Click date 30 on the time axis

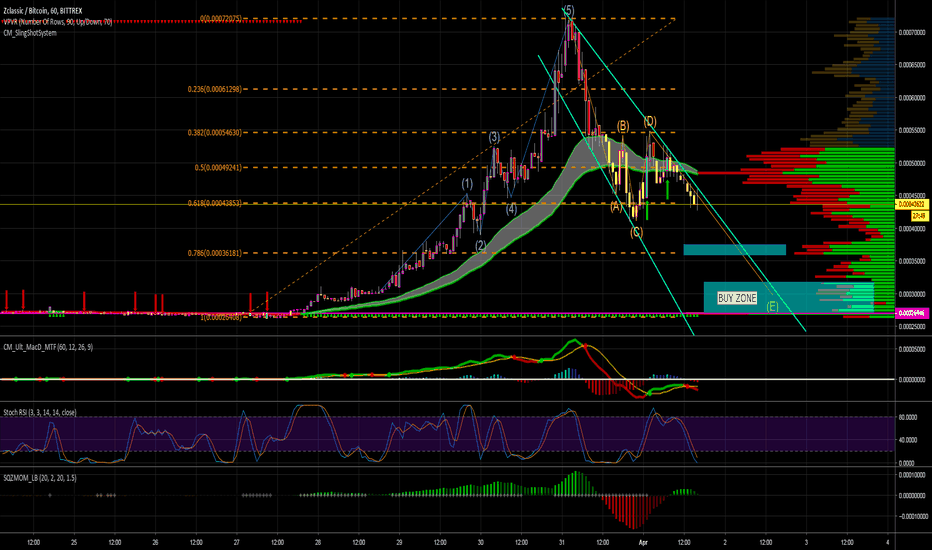tap(481, 542)
